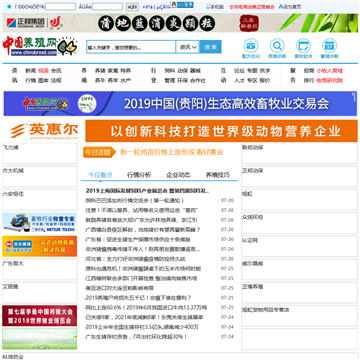The width and height of the screenshot is (360, 360).
Task: Expand the 资讯 search category dropdown
Action: click(188, 47)
